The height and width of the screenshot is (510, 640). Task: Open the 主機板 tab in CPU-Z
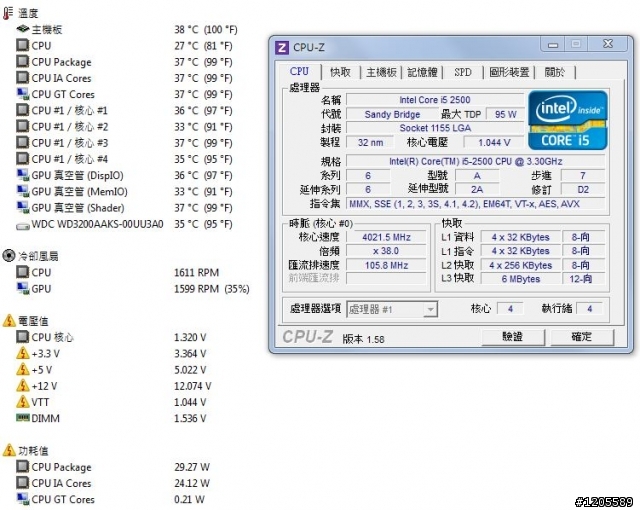[381, 72]
